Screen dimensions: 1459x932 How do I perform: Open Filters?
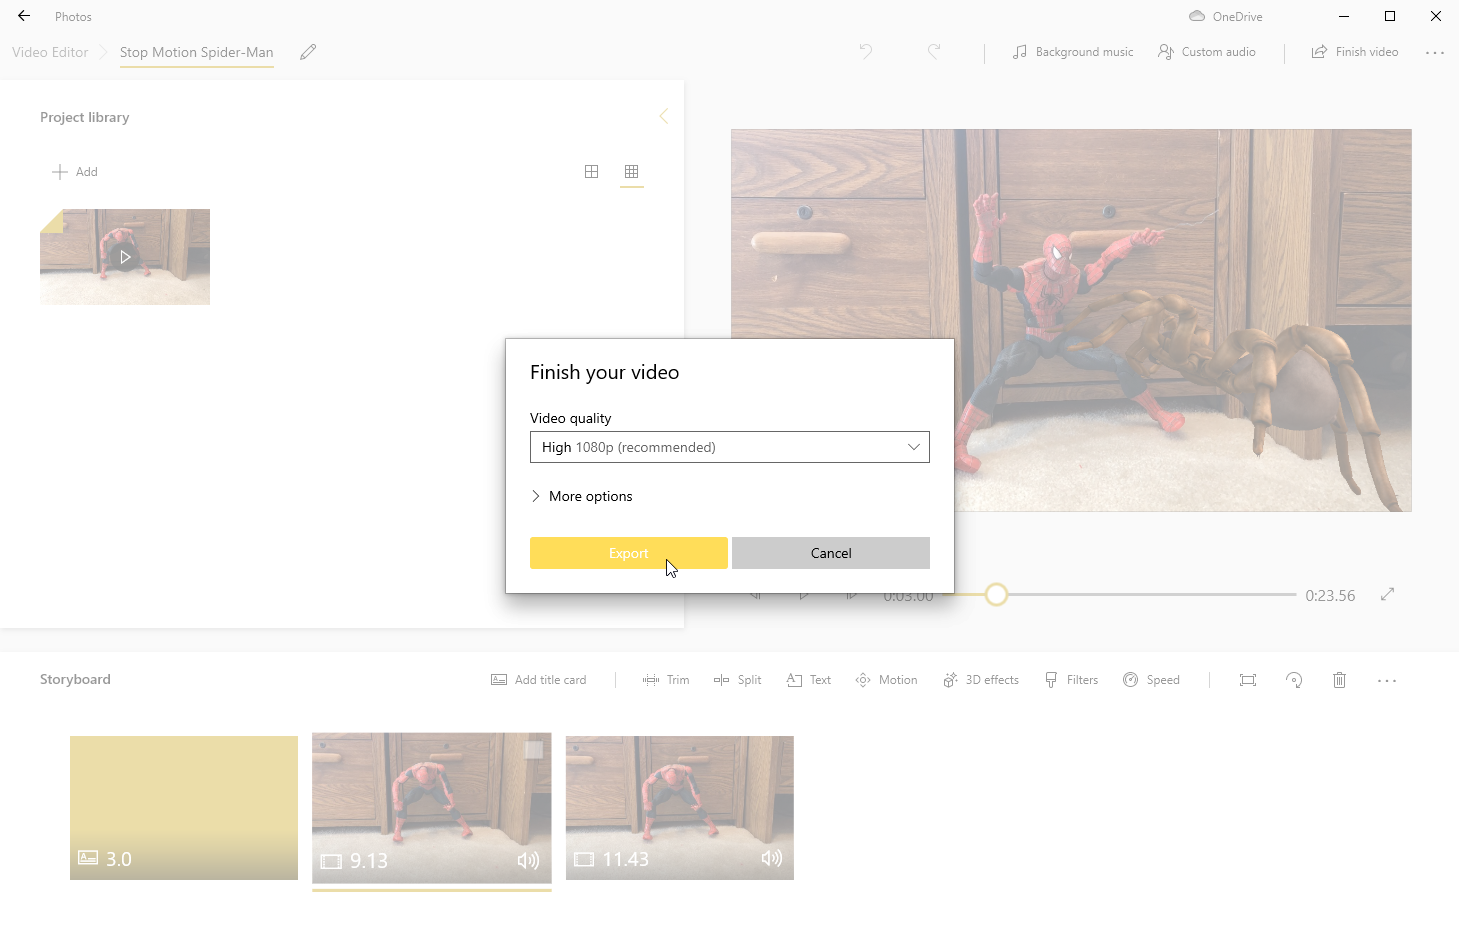pyautogui.click(x=1071, y=680)
